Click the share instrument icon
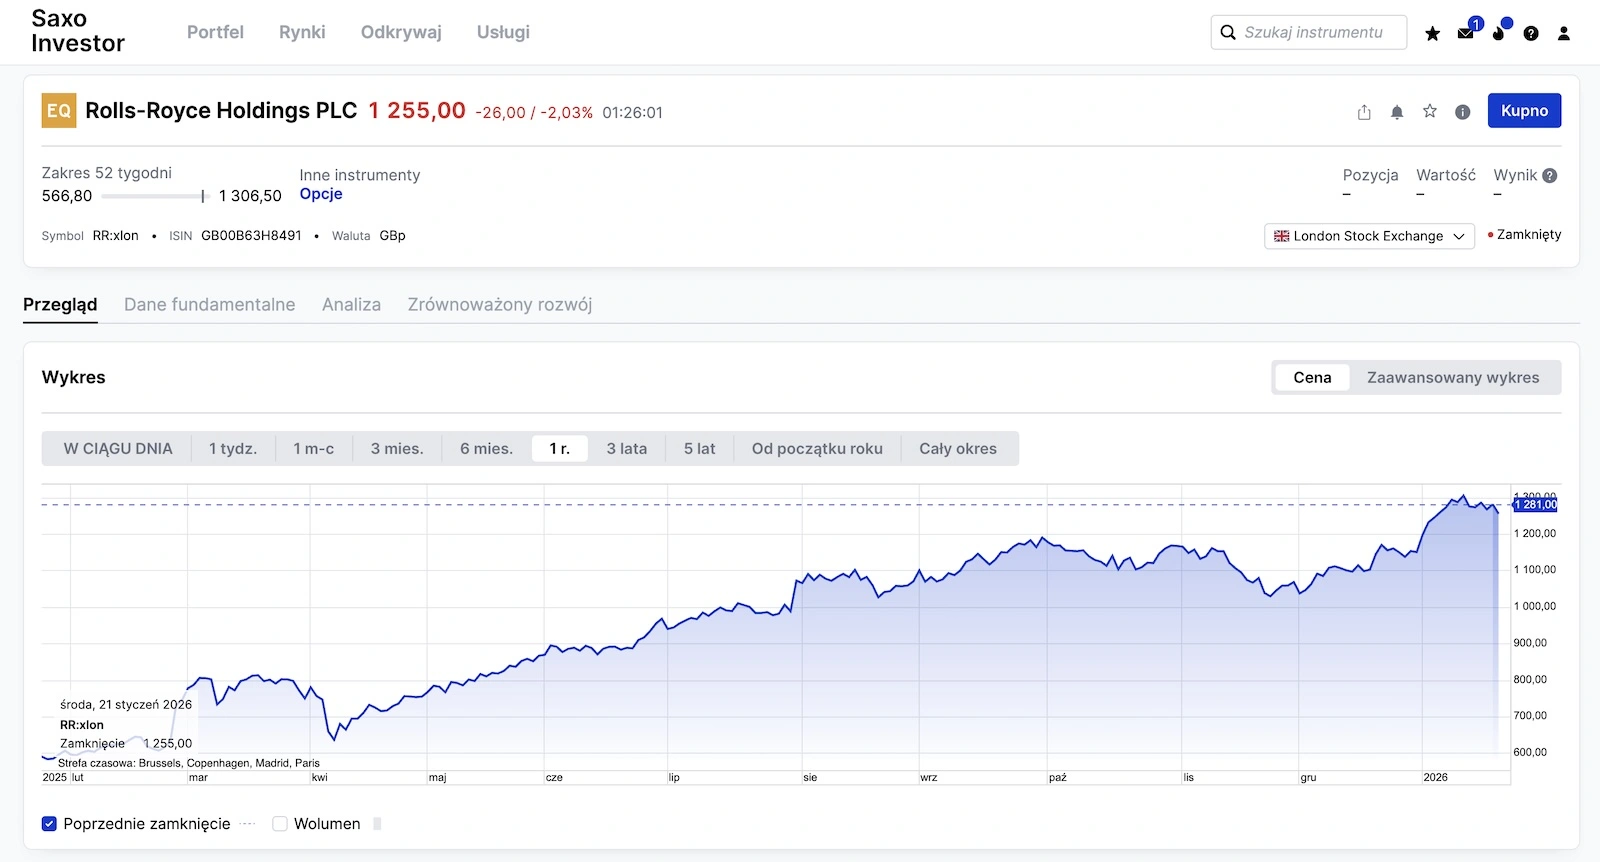This screenshot has width=1600, height=862. point(1364,112)
